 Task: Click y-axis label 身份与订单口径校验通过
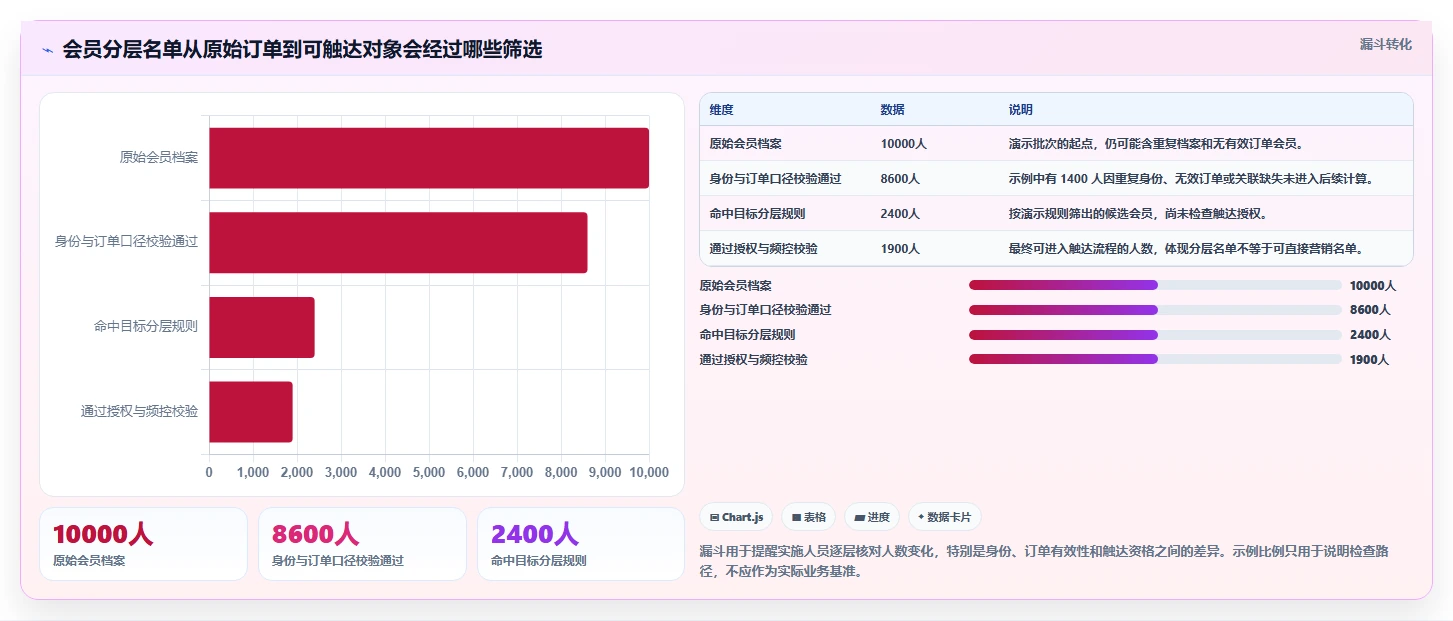(127, 242)
